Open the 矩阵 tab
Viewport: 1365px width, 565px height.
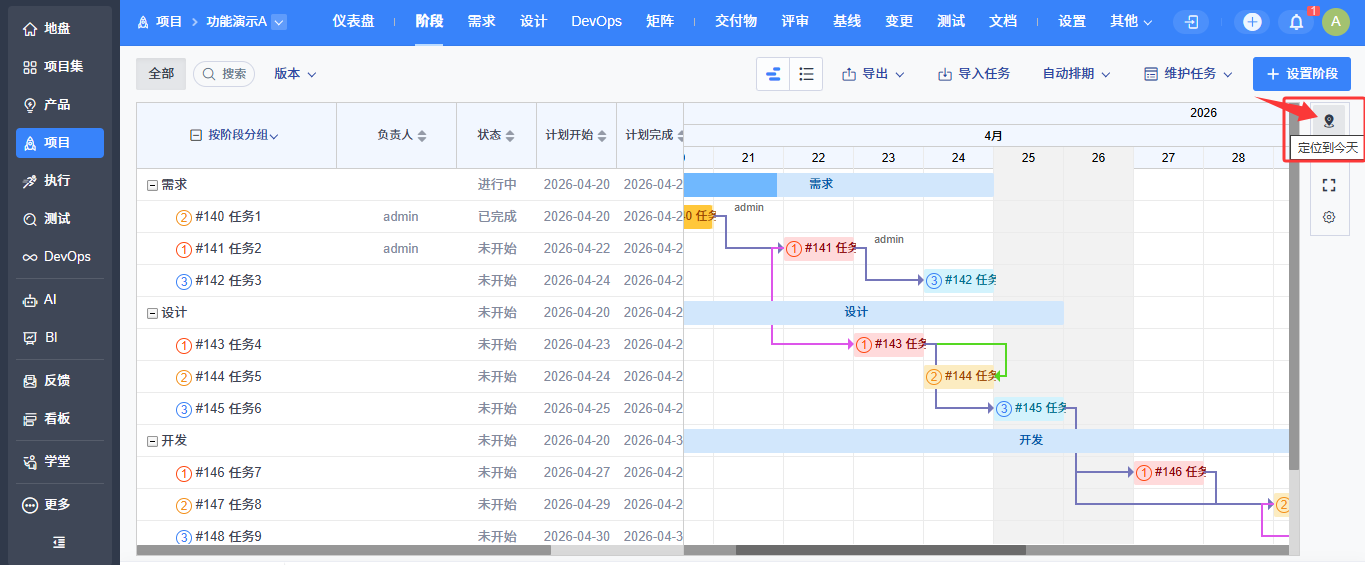(659, 22)
